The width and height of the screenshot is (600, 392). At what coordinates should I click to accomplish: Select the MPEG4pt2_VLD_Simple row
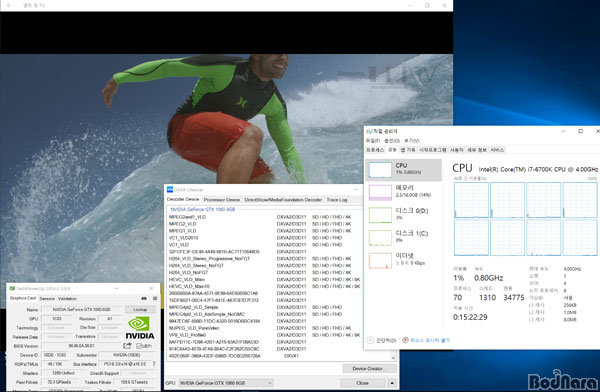tap(263, 307)
